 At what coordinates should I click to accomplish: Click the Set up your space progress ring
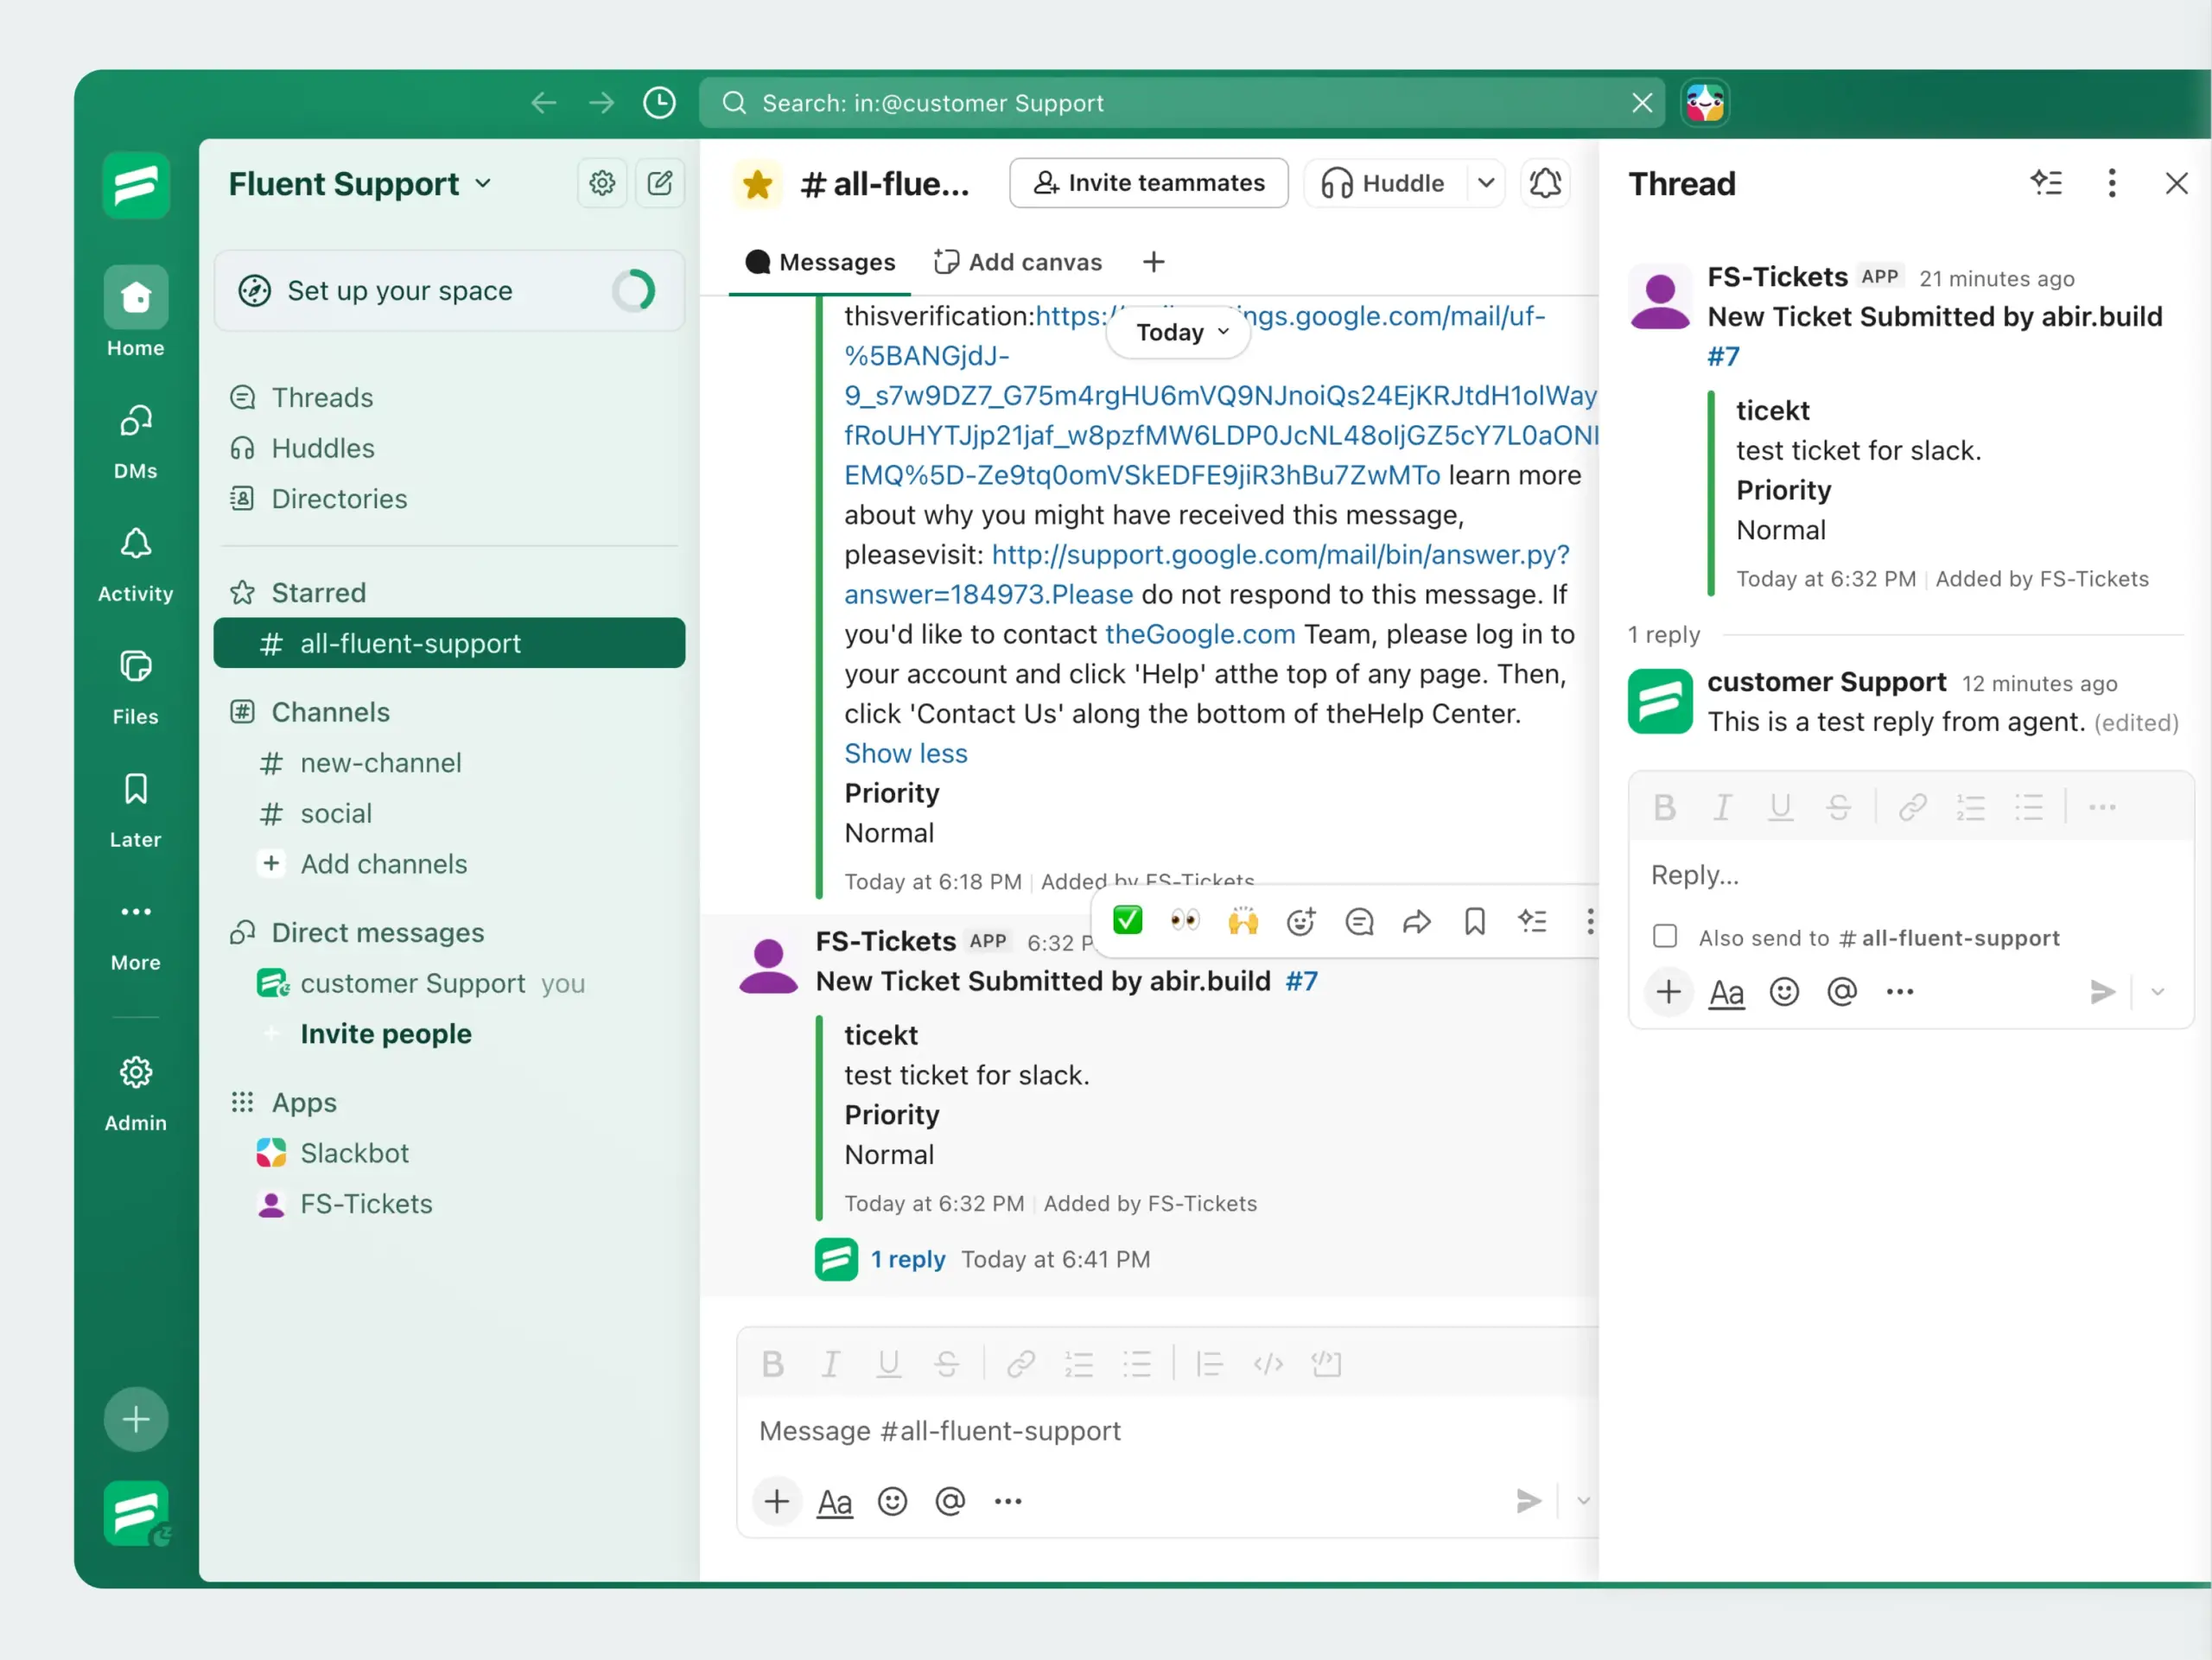pyautogui.click(x=634, y=291)
